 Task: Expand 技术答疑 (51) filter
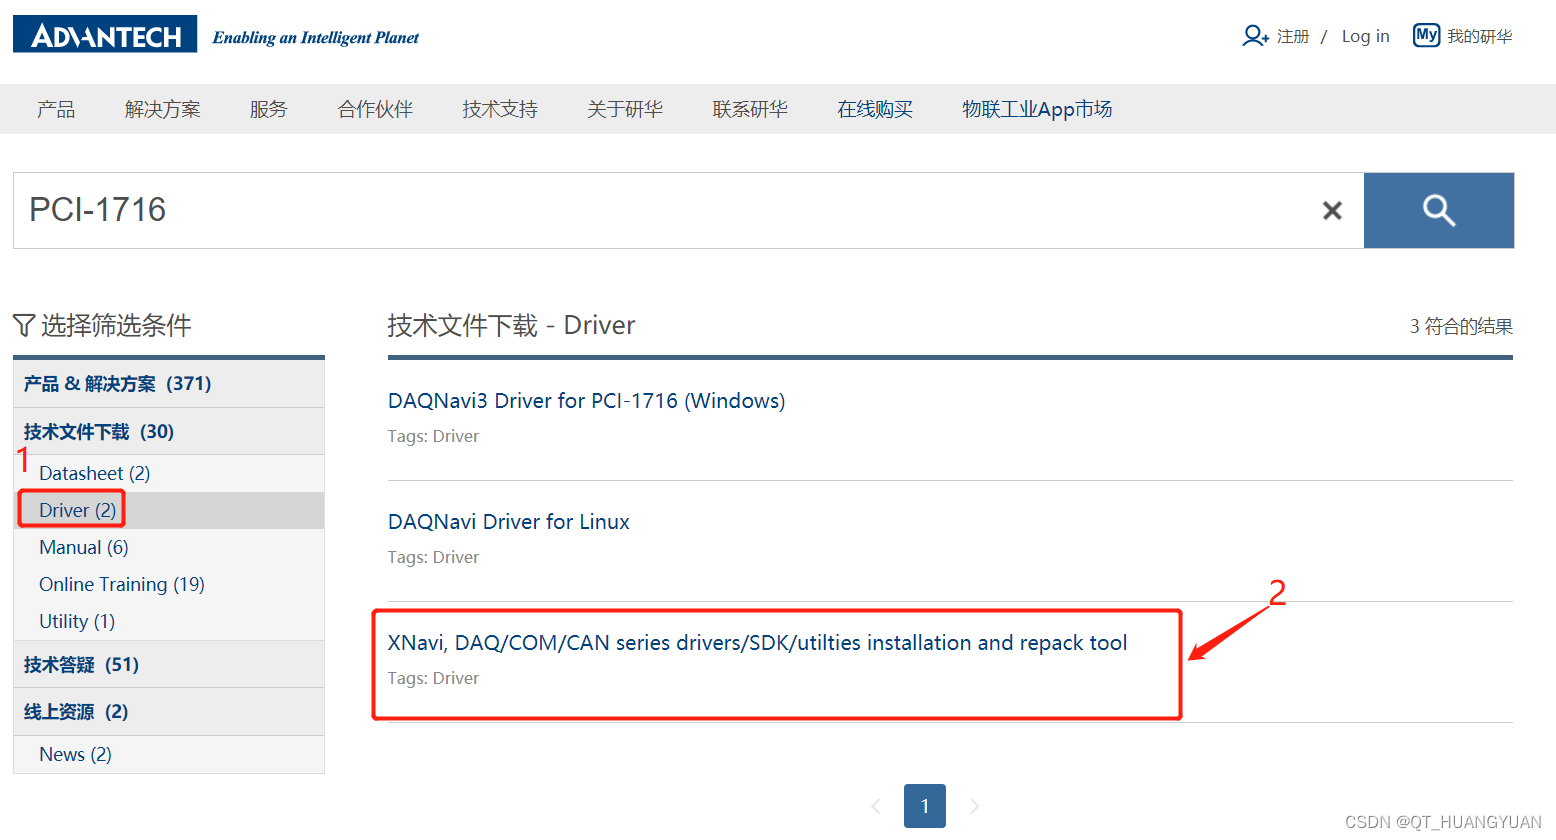click(169, 665)
